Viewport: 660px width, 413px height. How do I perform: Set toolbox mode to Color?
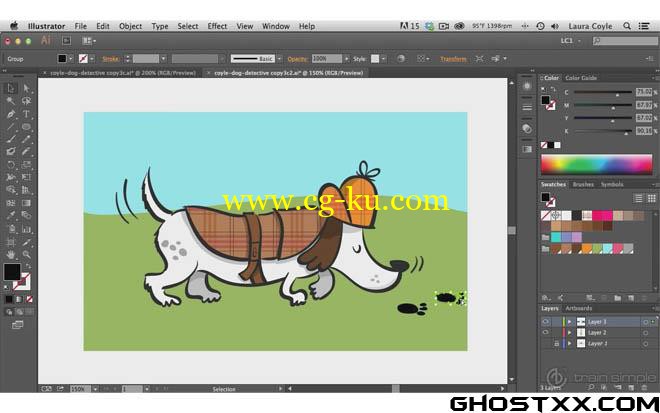tap(9, 299)
